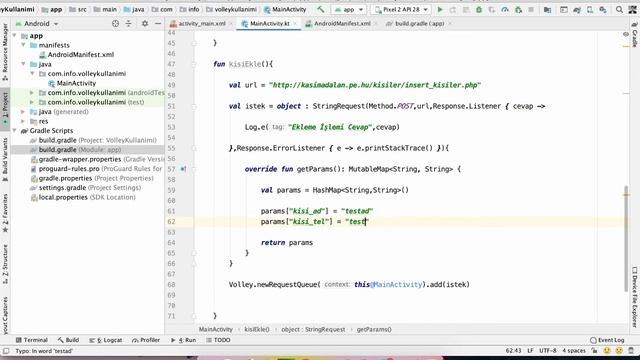Image resolution: width=640 pixels, height=360 pixels.
Task: Open the Pixel 2 API 28 device dropdown
Action: [x=401, y=9]
